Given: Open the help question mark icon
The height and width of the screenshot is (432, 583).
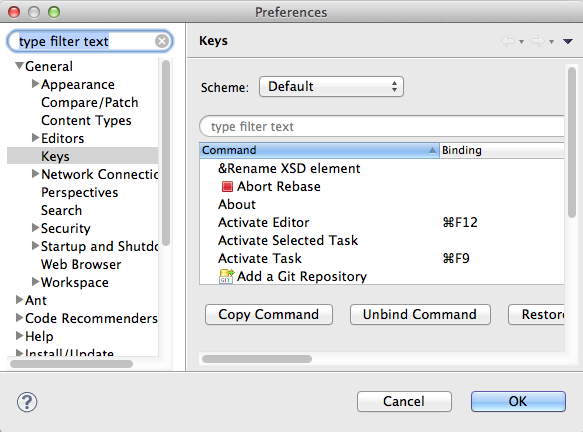Looking at the screenshot, I should 27,402.
